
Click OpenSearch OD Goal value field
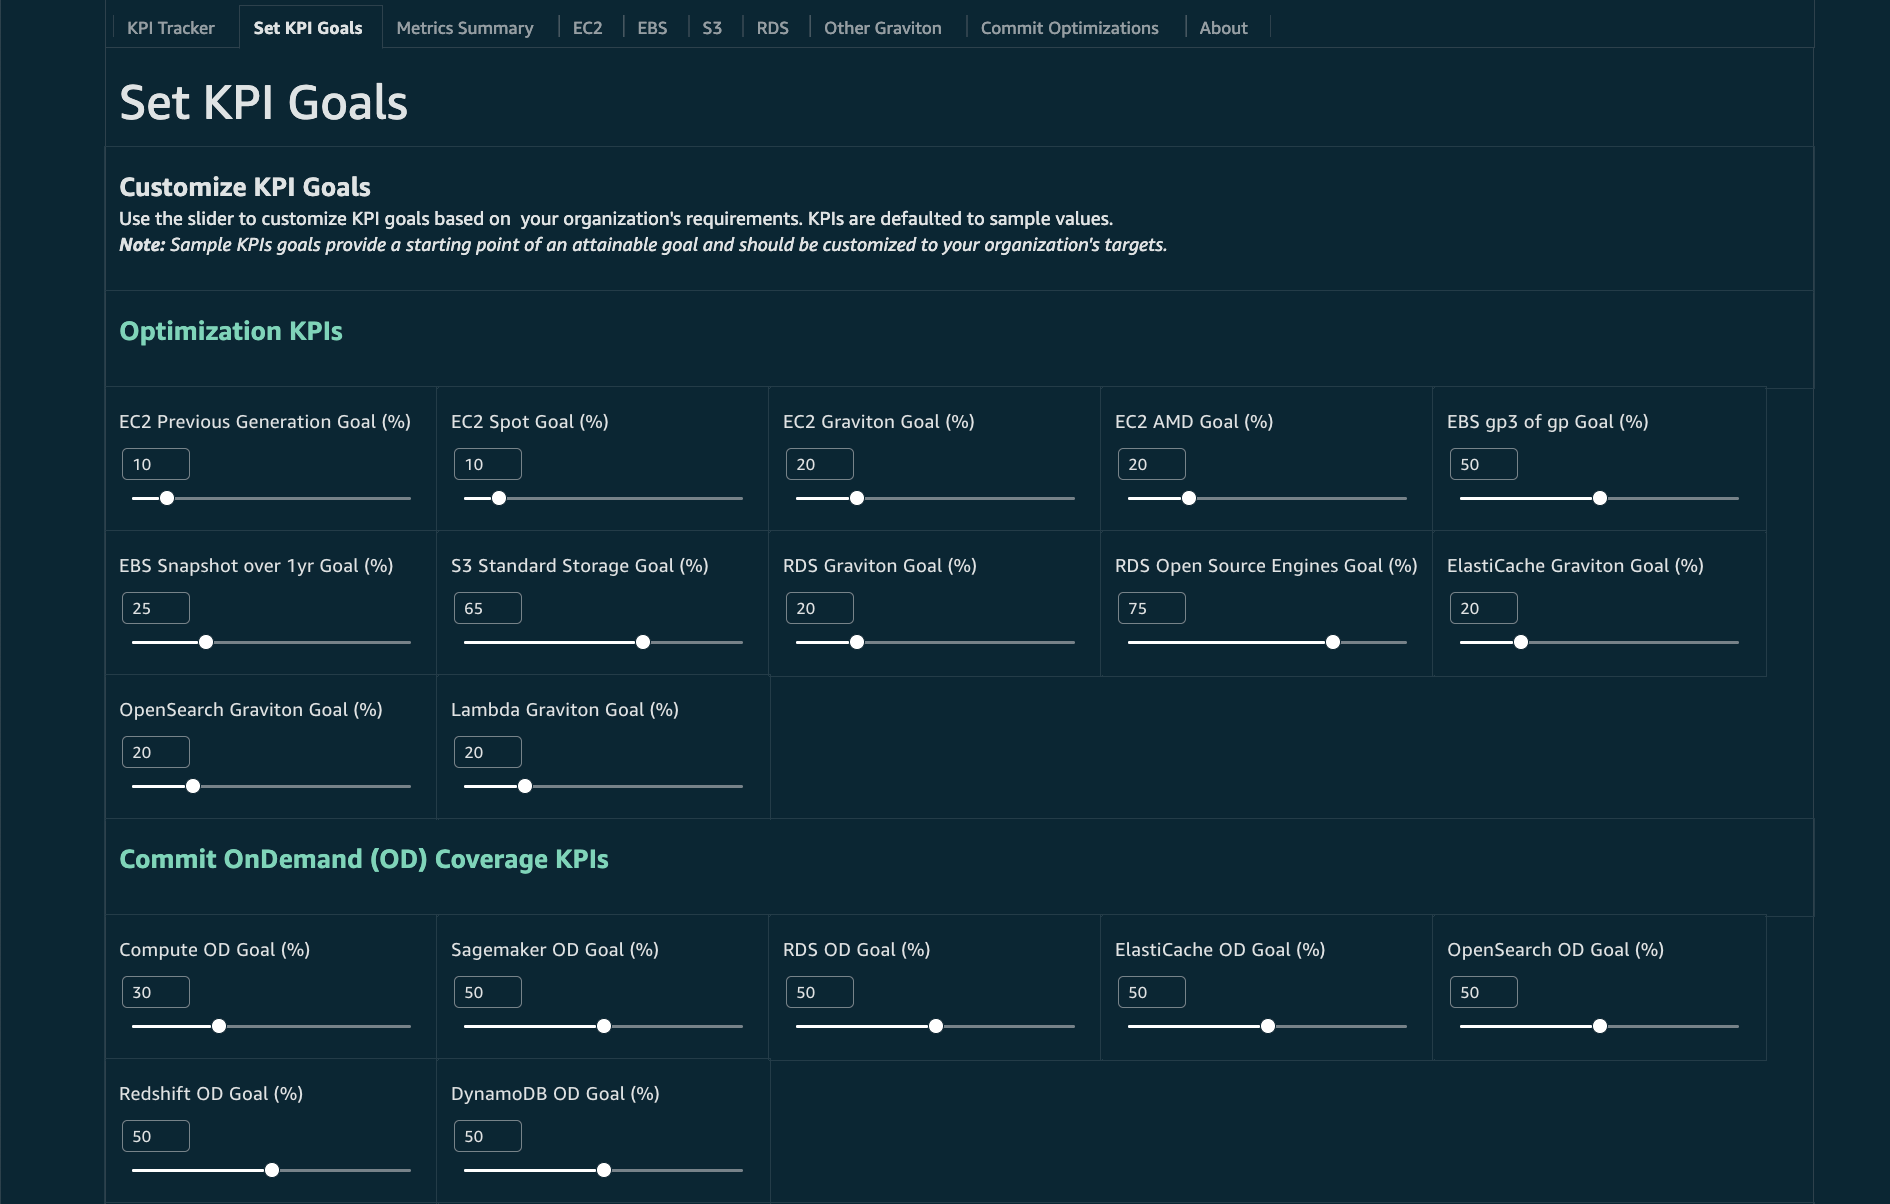coord(1484,992)
